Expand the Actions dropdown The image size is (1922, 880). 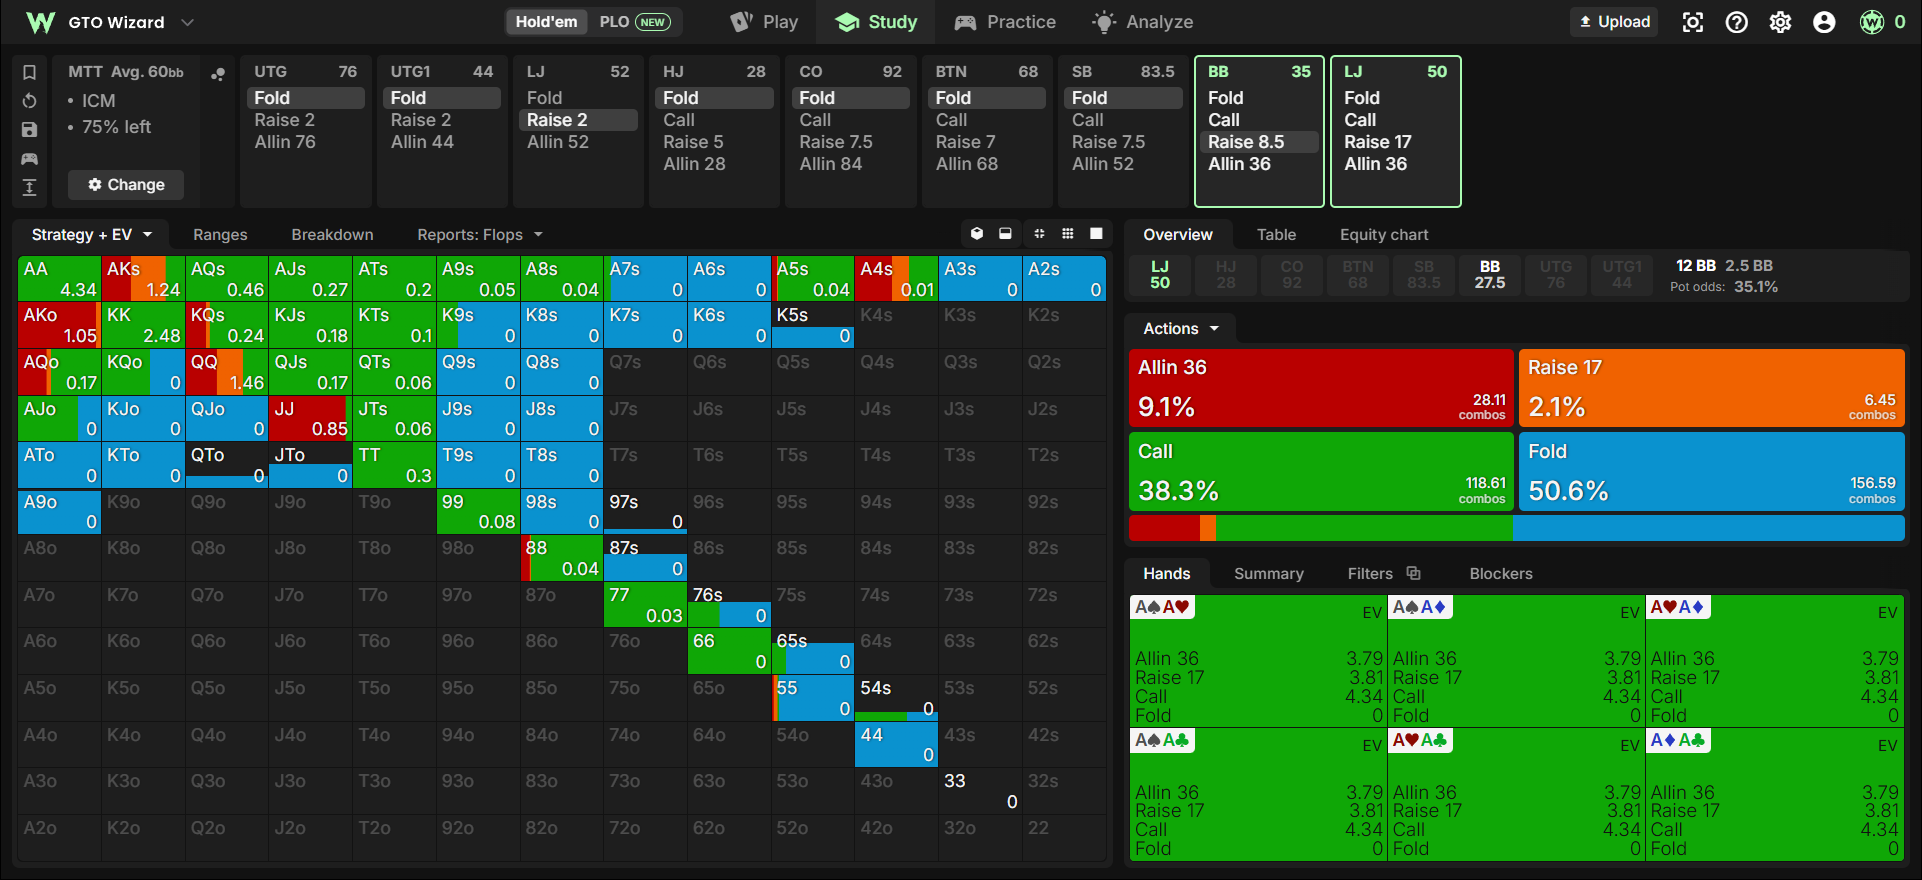pos(1182,329)
